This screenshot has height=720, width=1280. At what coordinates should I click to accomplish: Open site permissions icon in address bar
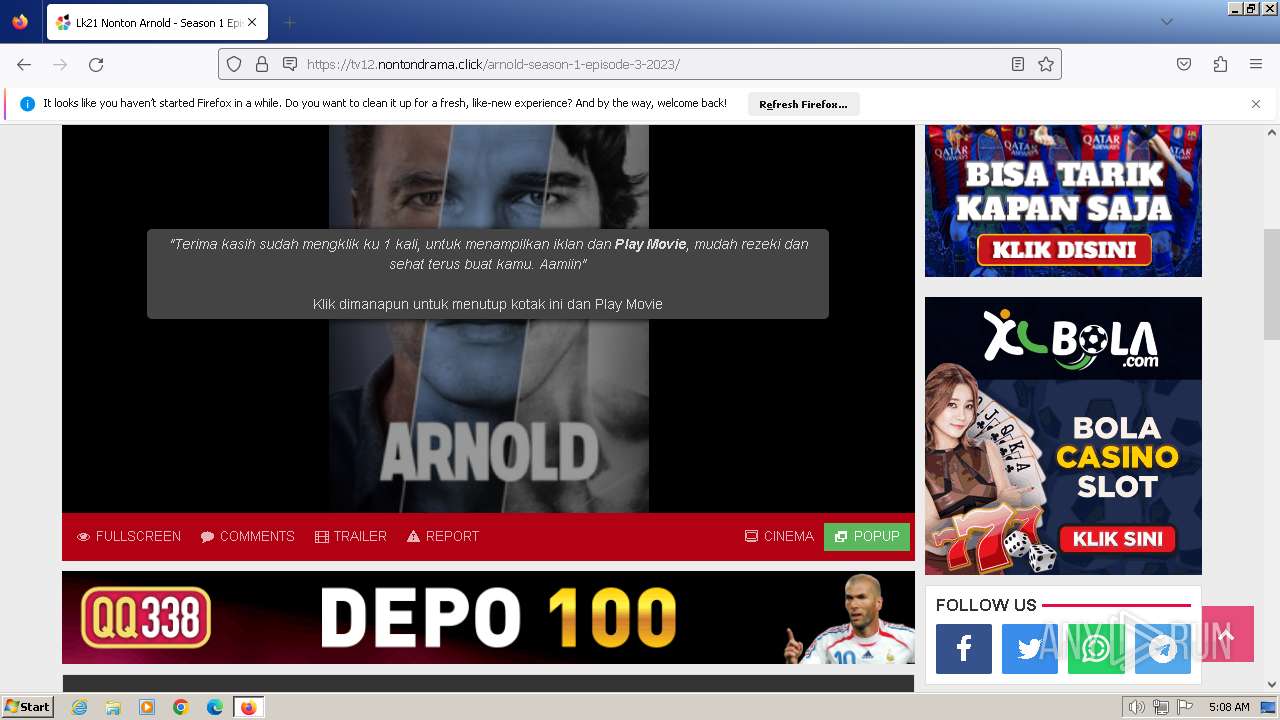(290, 64)
